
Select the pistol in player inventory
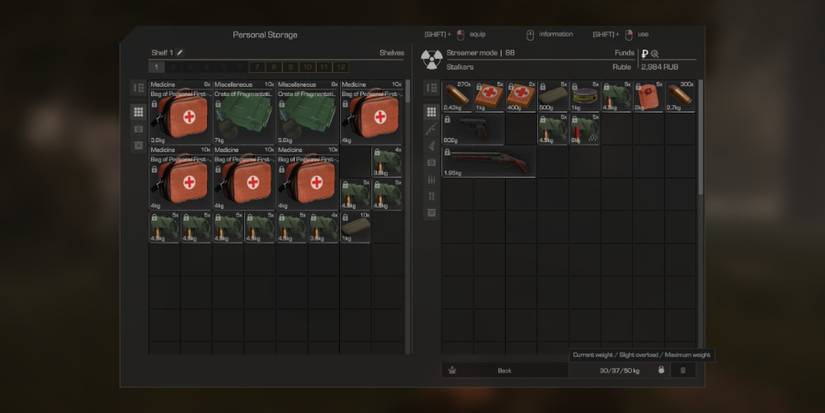tap(473, 131)
